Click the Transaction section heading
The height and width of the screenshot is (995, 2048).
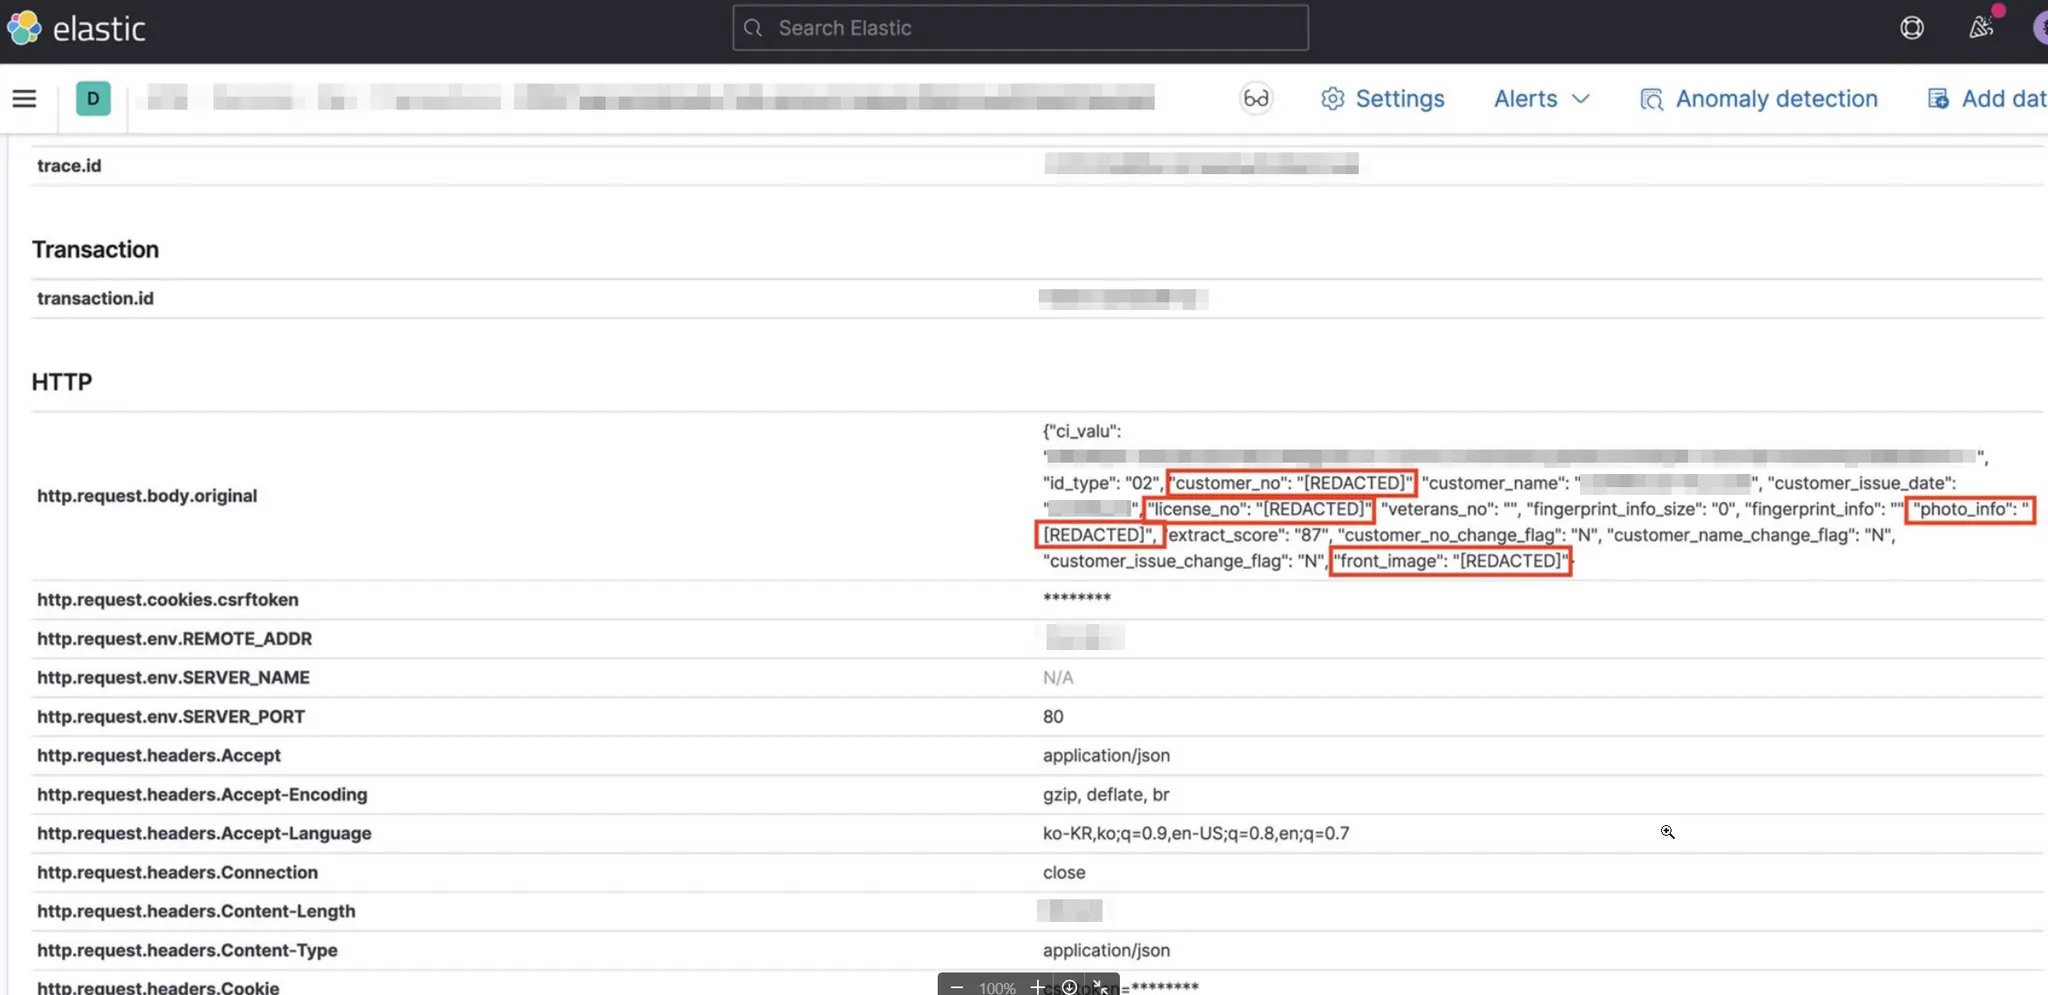95,249
